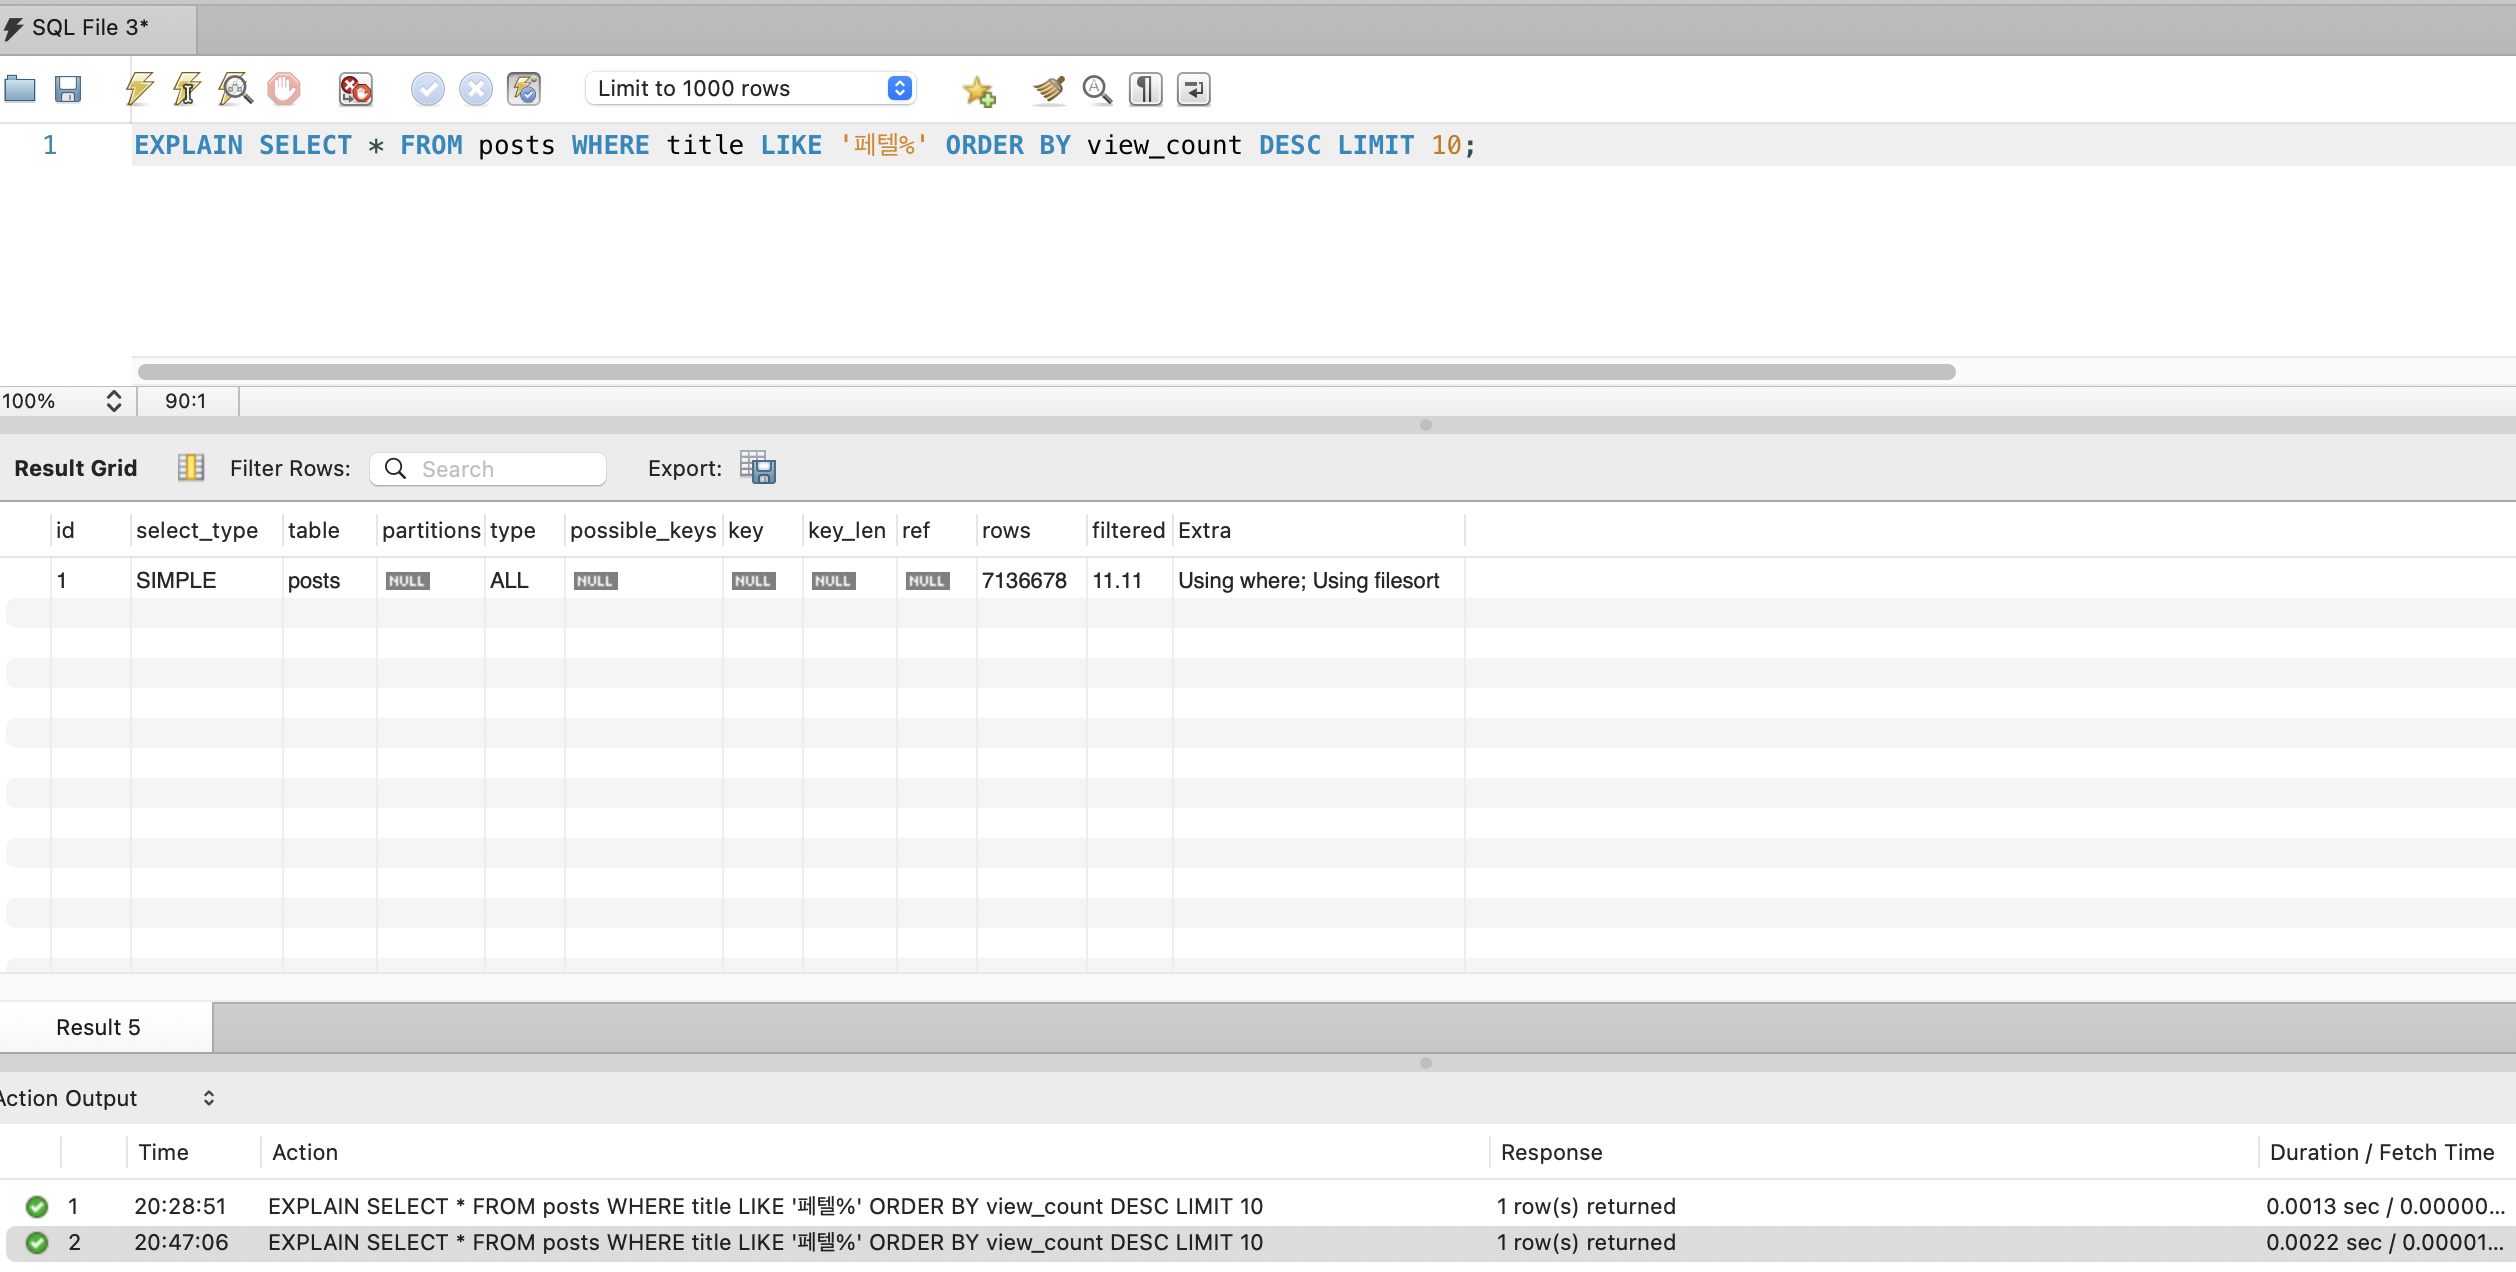Toggle auto-commit mode button
This screenshot has width=2516, height=1272.
pos(523,89)
